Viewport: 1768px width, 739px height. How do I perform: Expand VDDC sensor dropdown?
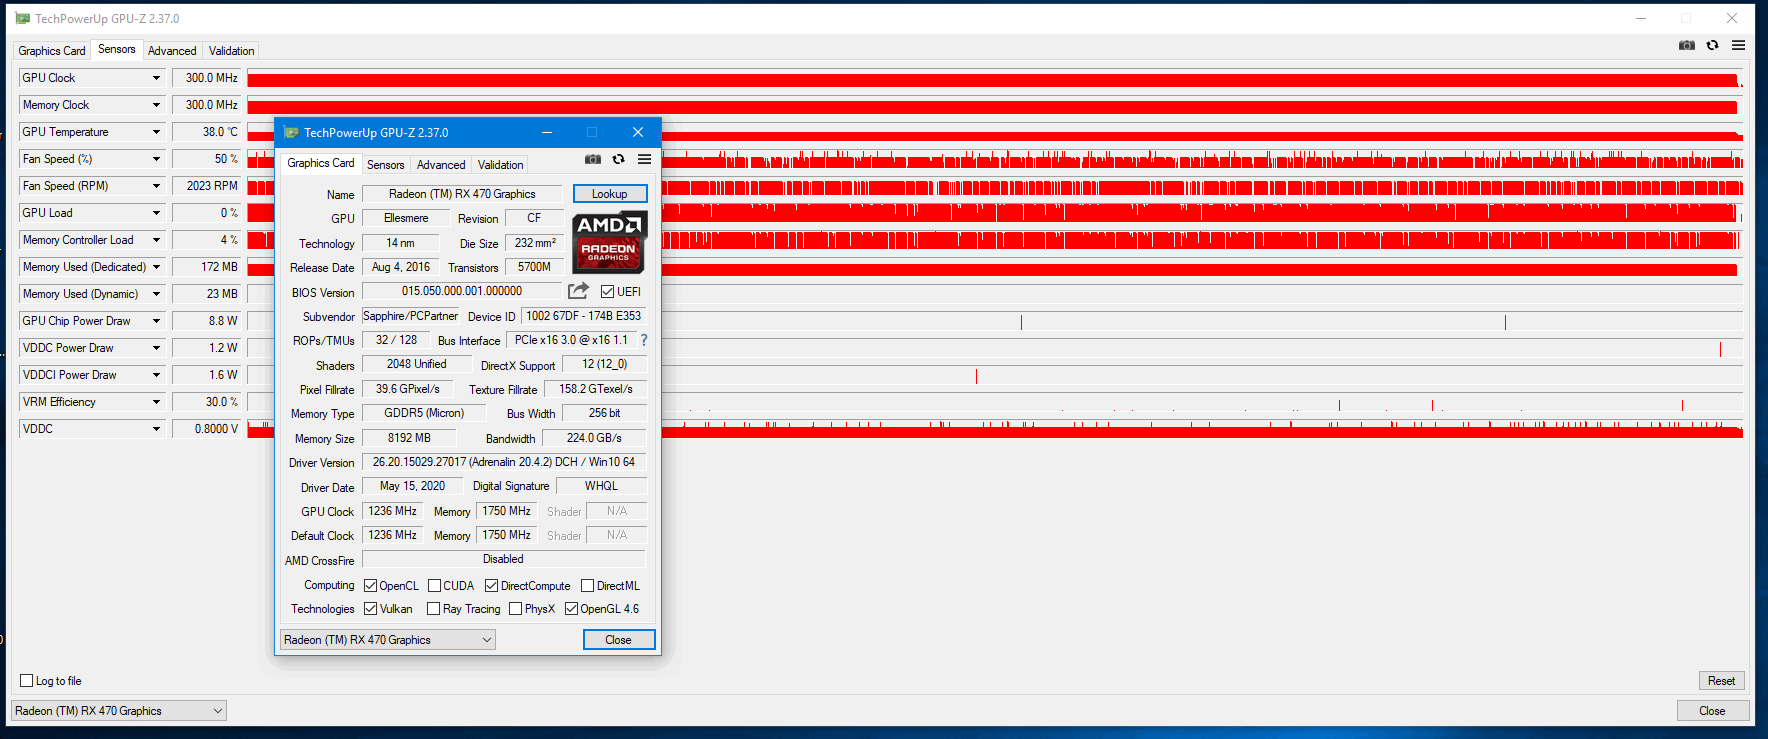(x=156, y=429)
